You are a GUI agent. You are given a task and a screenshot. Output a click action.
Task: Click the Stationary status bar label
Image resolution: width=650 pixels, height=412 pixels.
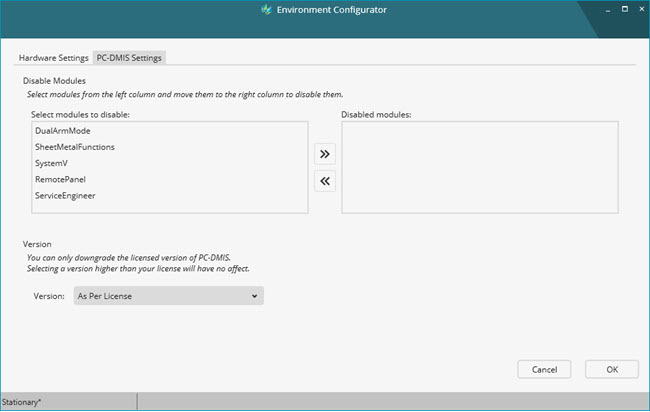(x=21, y=402)
